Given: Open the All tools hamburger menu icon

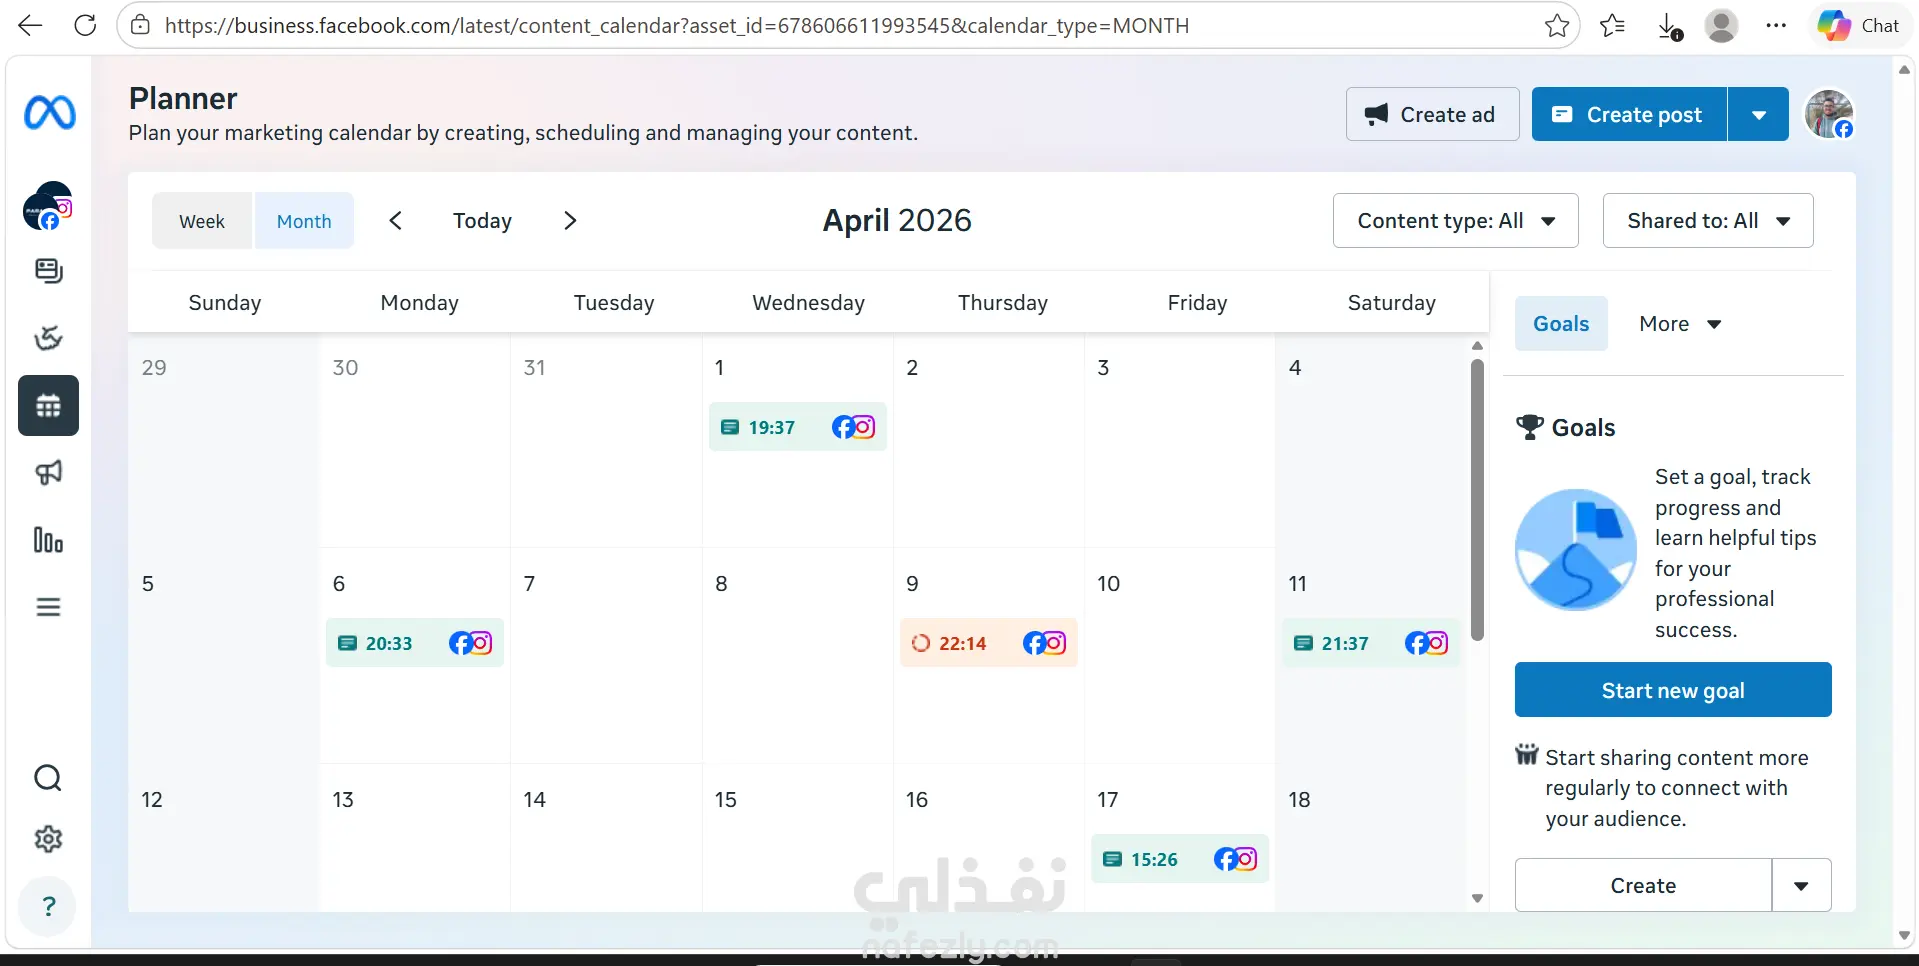Looking at the screenshot, I should [x=48, y=607].
